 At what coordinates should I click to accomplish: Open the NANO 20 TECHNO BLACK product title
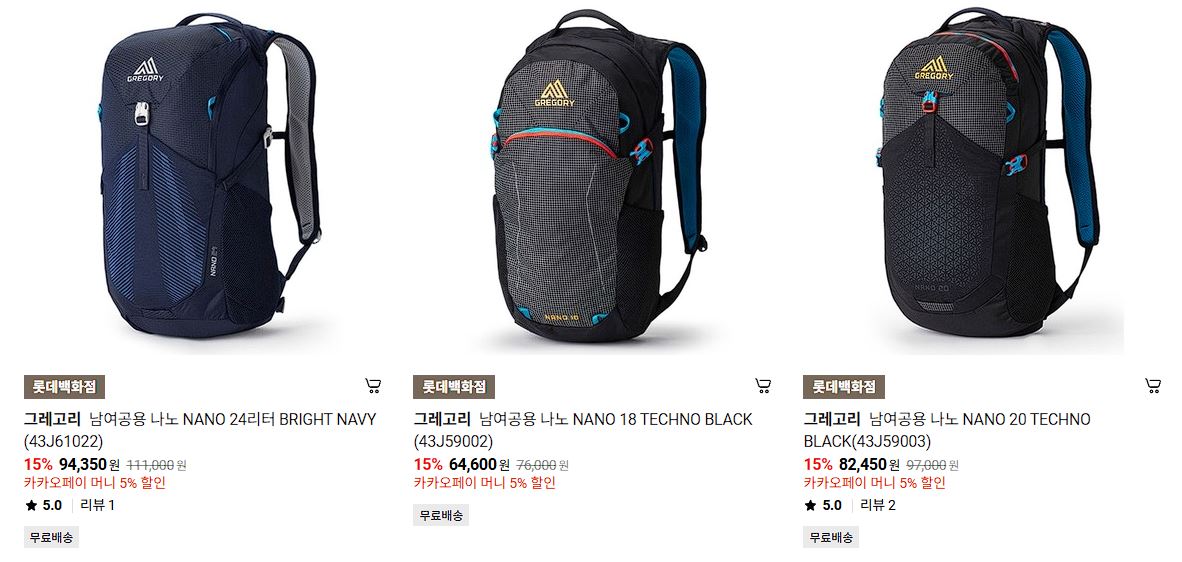point(947,429)
